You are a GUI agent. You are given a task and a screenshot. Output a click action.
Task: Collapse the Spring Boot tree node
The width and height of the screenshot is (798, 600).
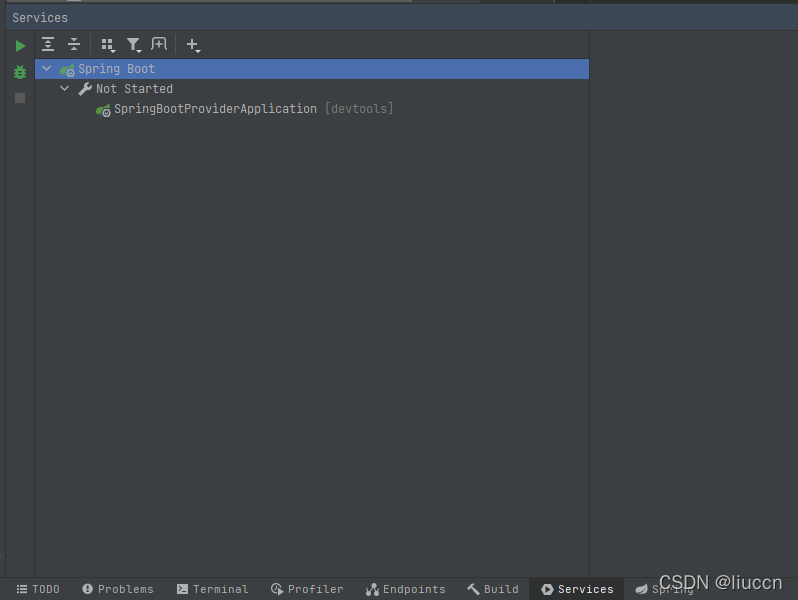pyautogui.click(x=46, y=68)
